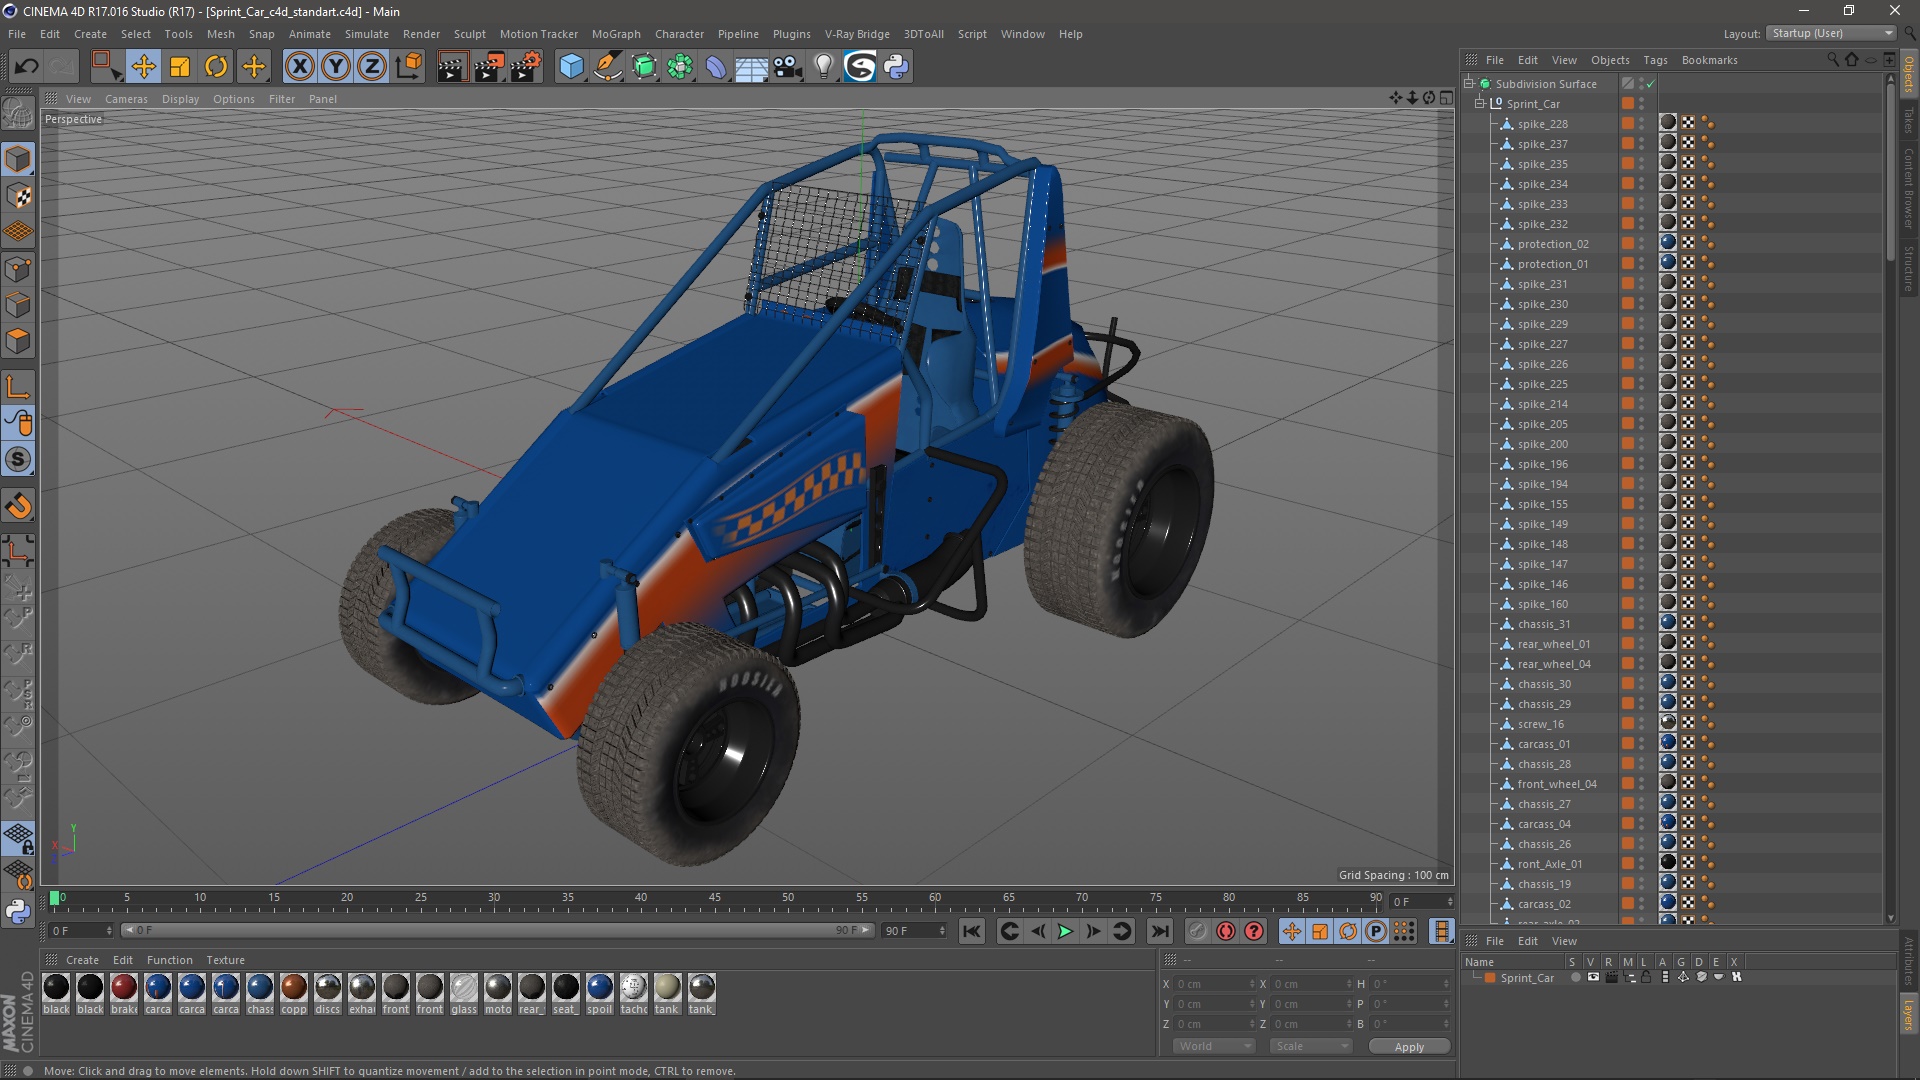Click the Python icon in toolbar

click(x=896, y=67)
